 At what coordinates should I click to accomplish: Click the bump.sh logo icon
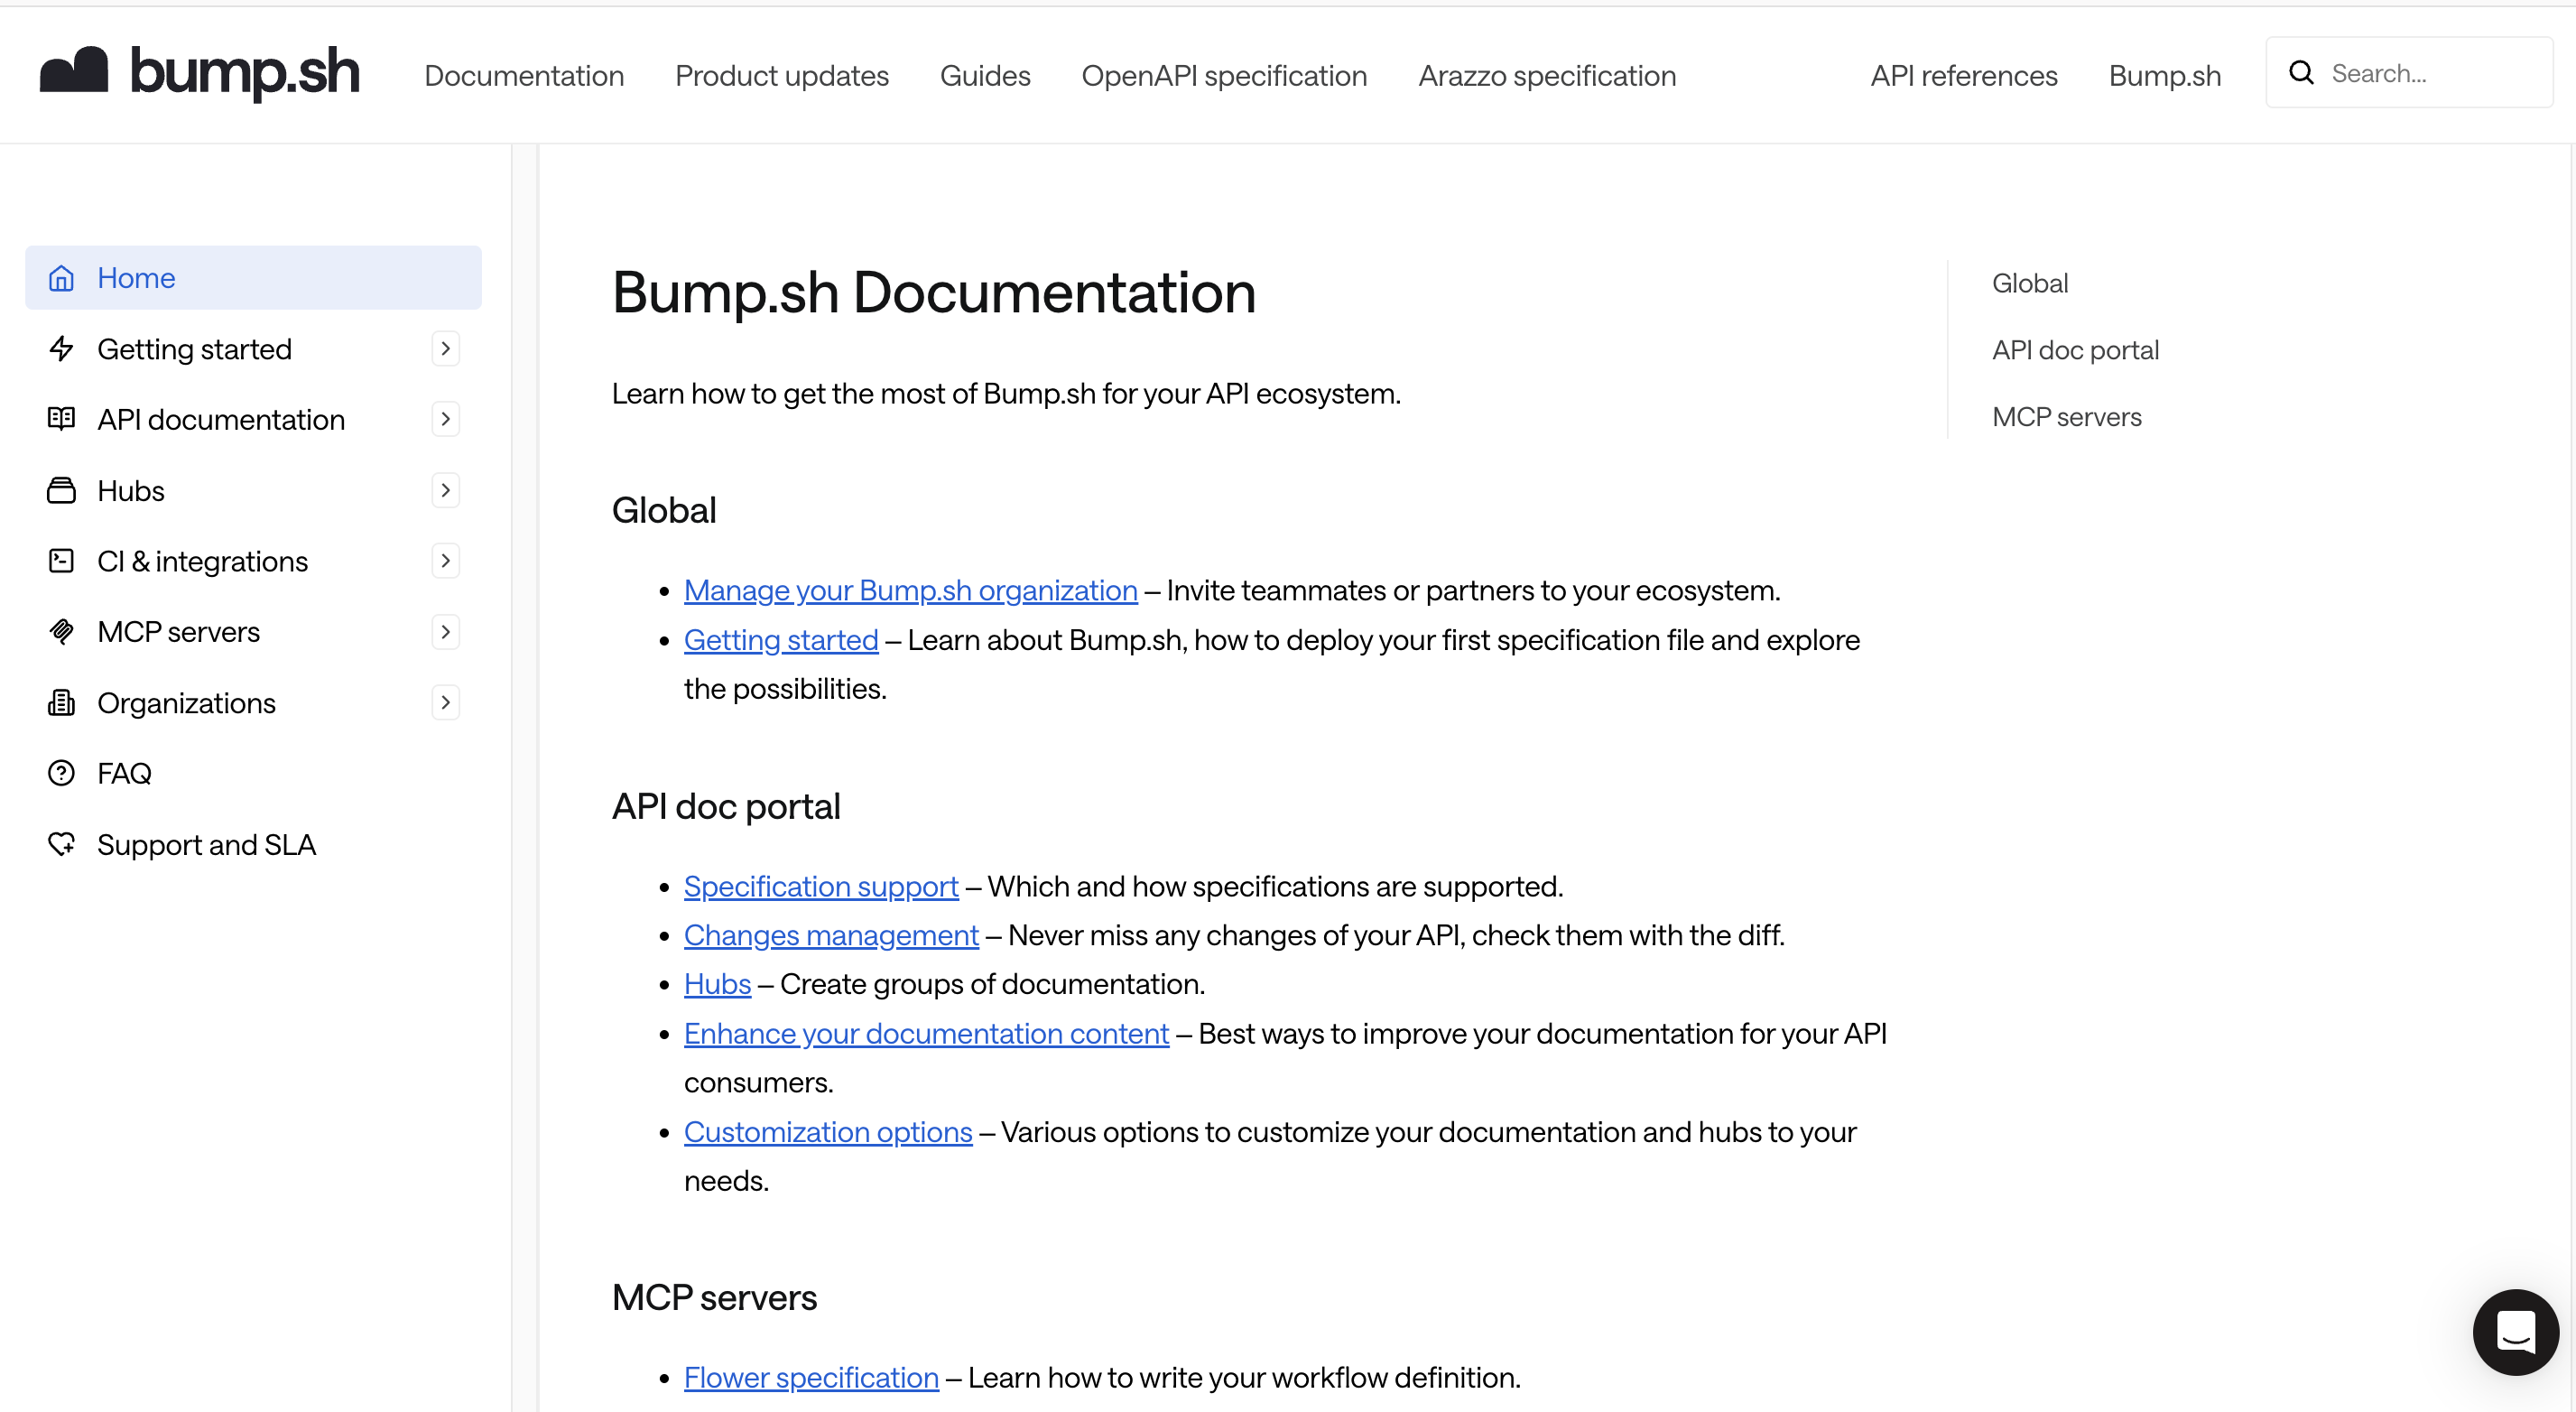(74, 70)
